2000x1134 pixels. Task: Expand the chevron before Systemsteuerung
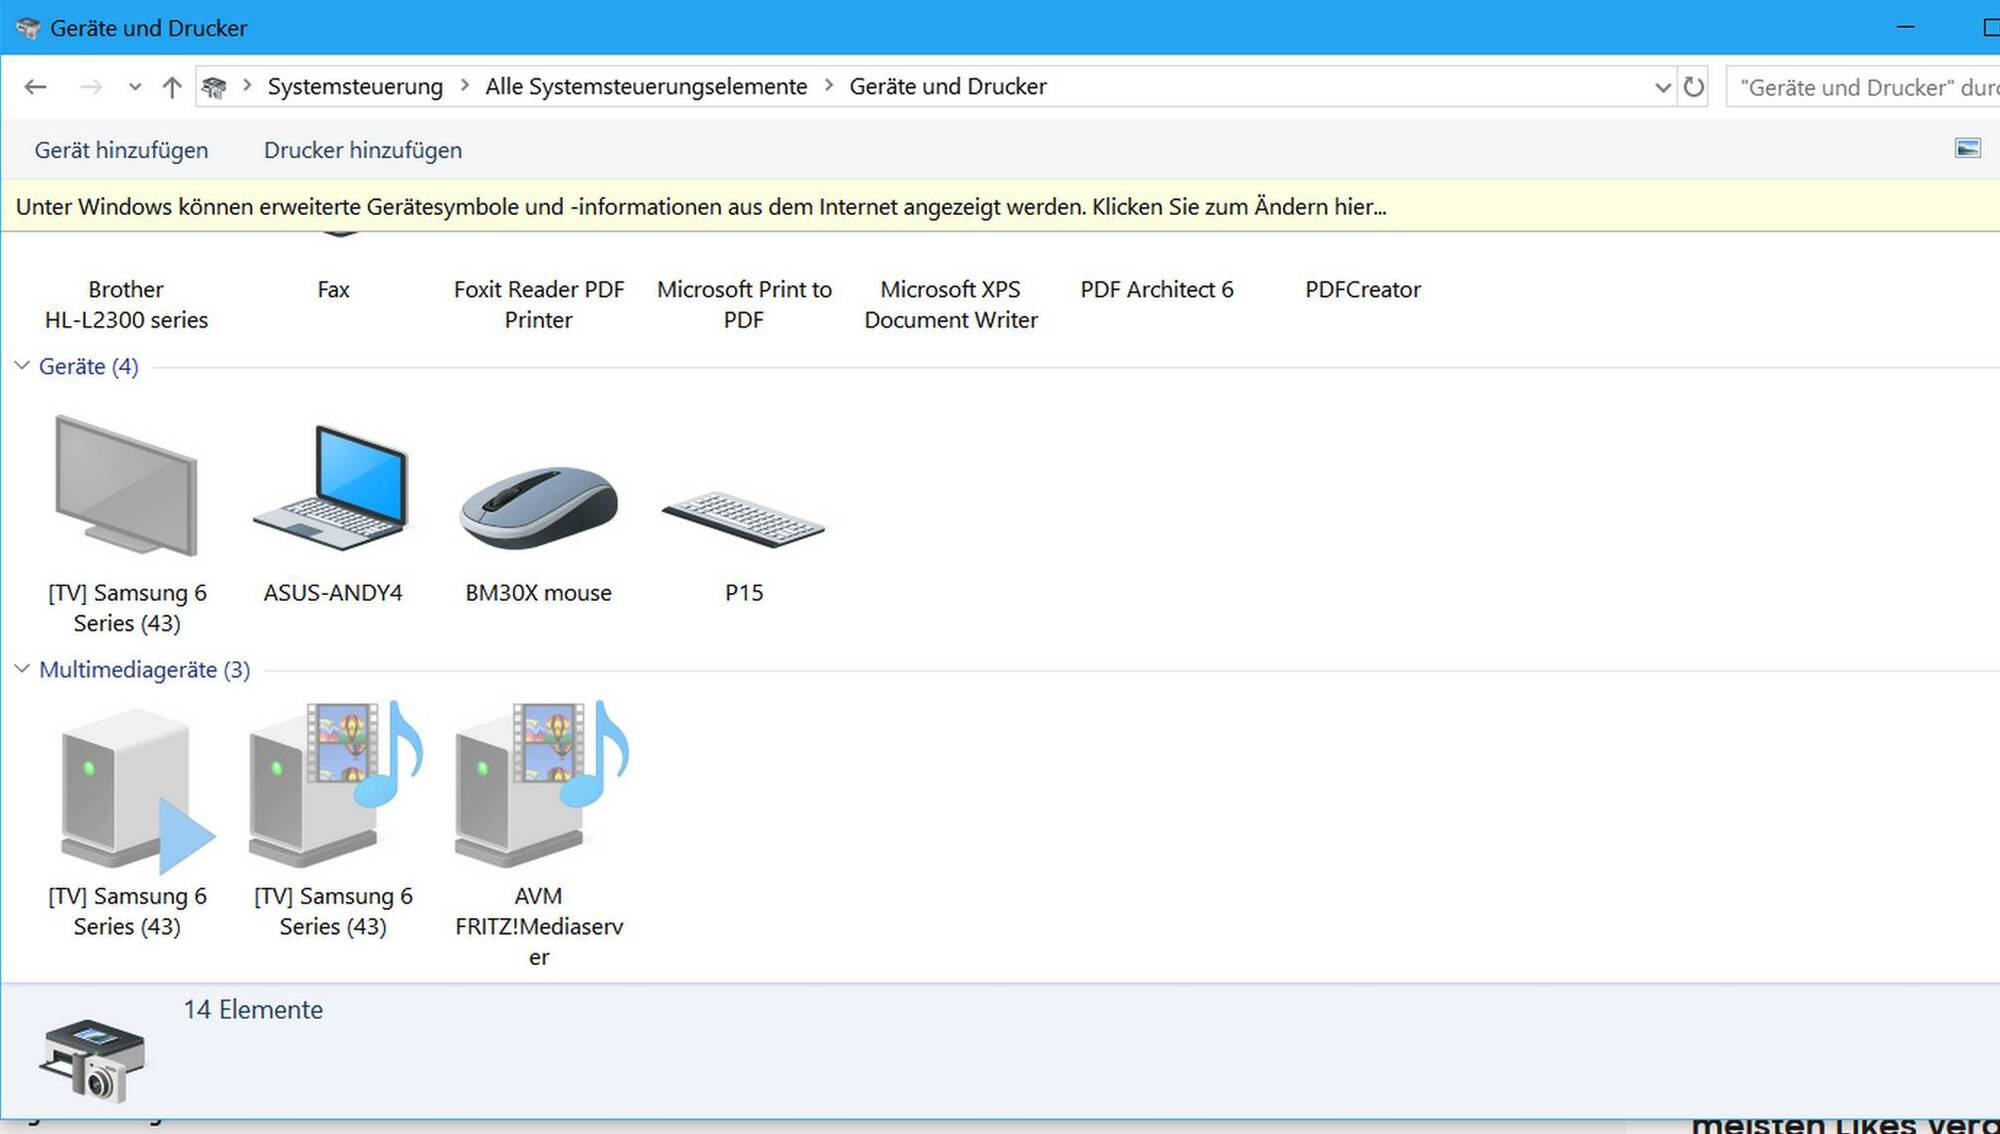point(247,86)
